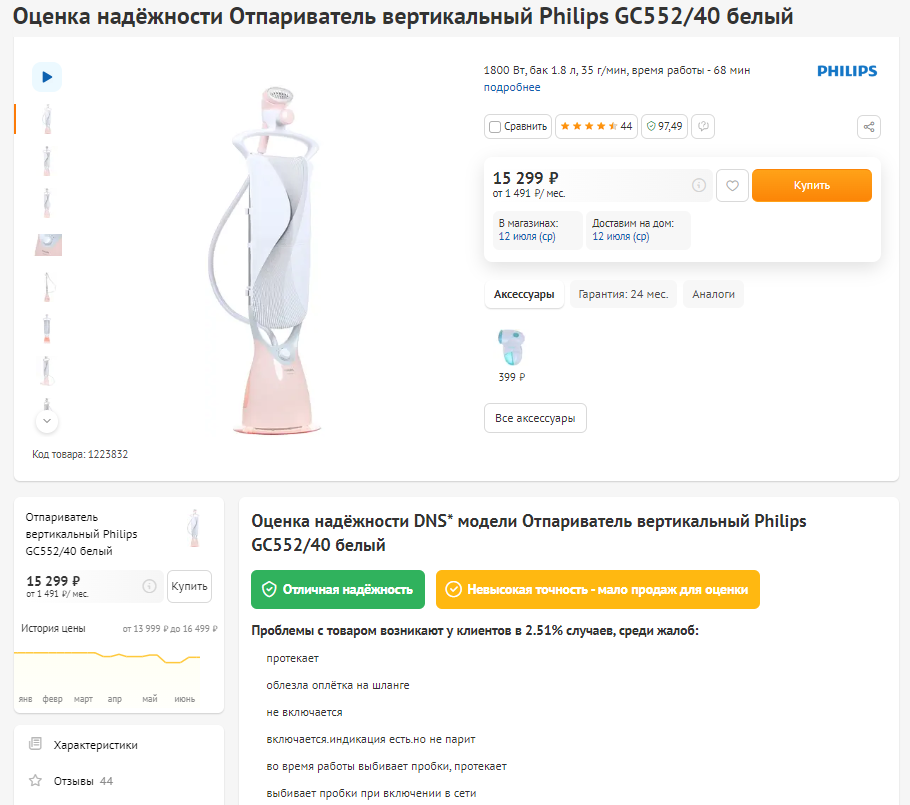Click the Philips brand logo

847,71
